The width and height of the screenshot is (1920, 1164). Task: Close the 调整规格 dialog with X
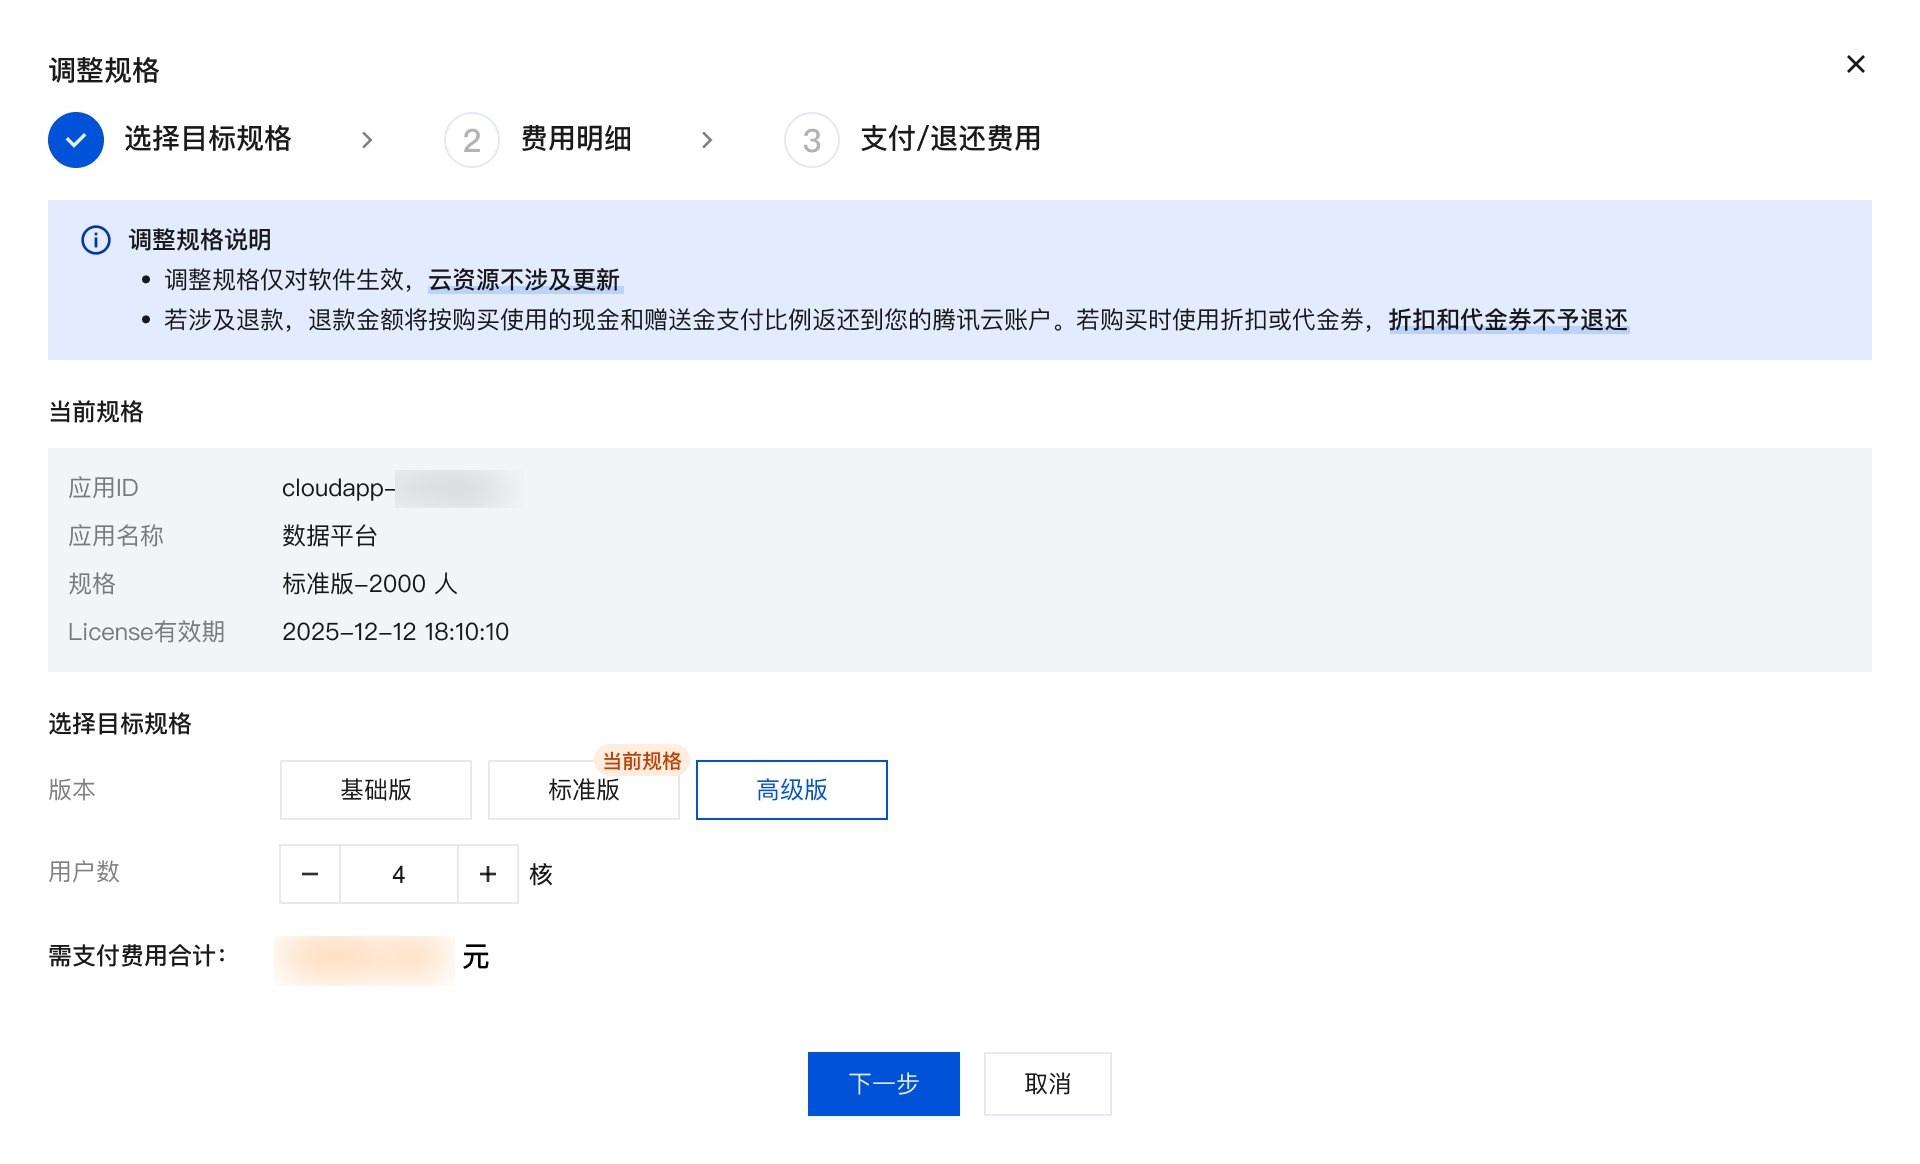1855,64
